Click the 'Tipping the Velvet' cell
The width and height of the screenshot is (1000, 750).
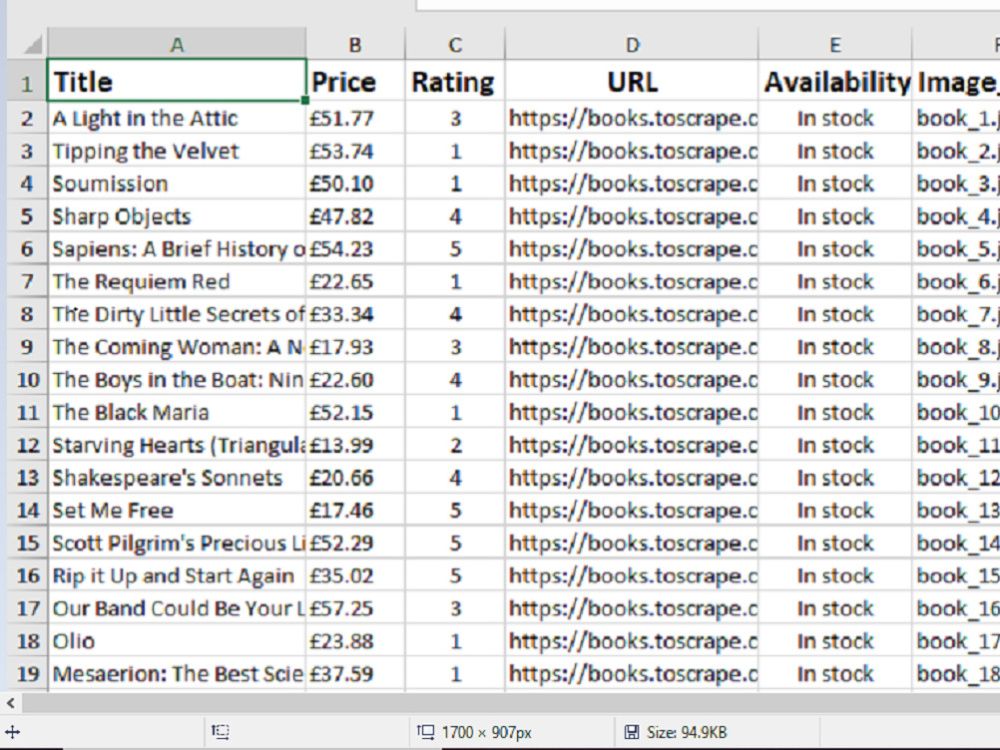[177, 151]
